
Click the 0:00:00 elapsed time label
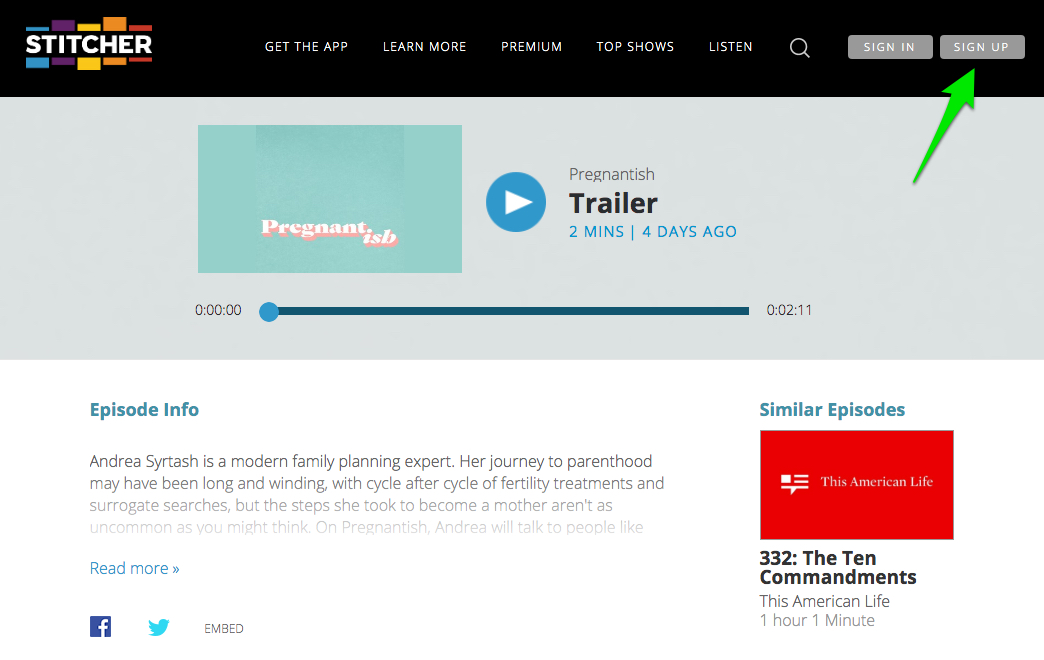point(218,310)
